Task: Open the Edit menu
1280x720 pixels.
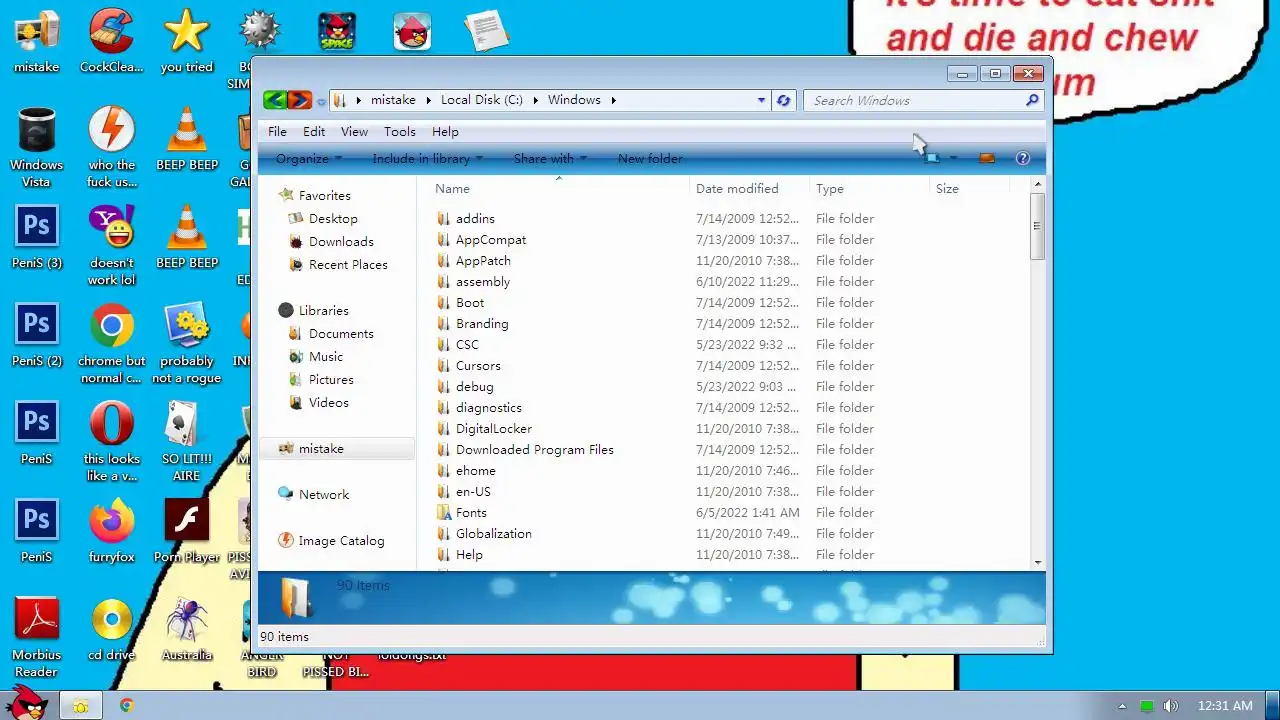Action: click(x=314, y=131)
